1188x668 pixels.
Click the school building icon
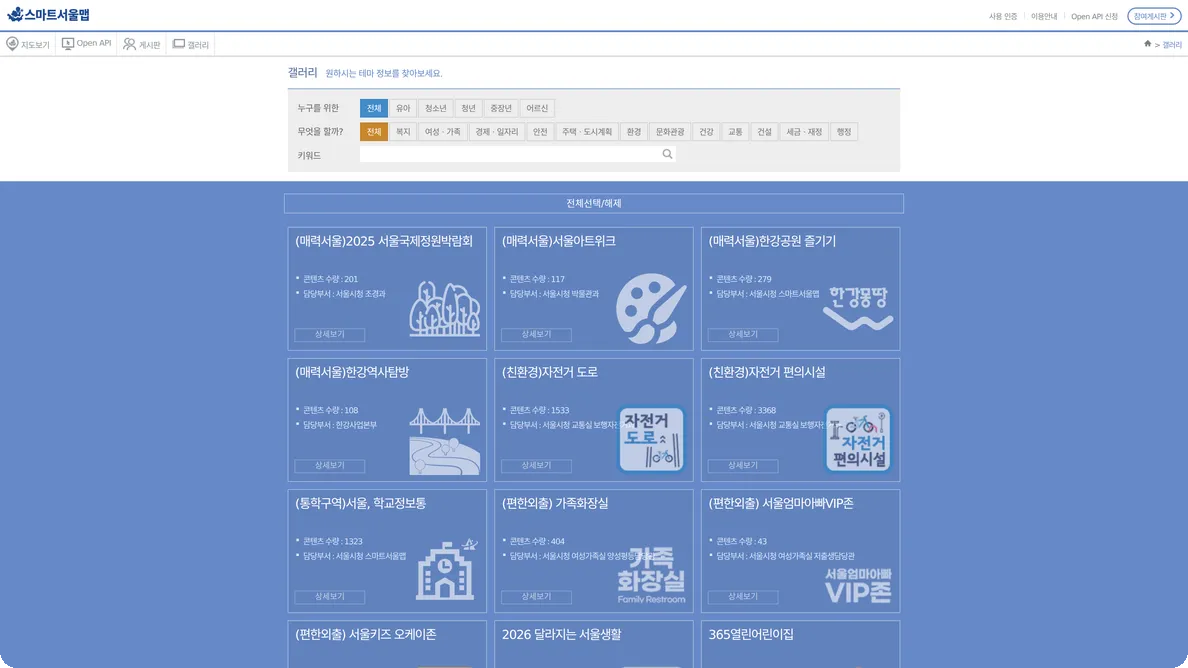(446, 570)
